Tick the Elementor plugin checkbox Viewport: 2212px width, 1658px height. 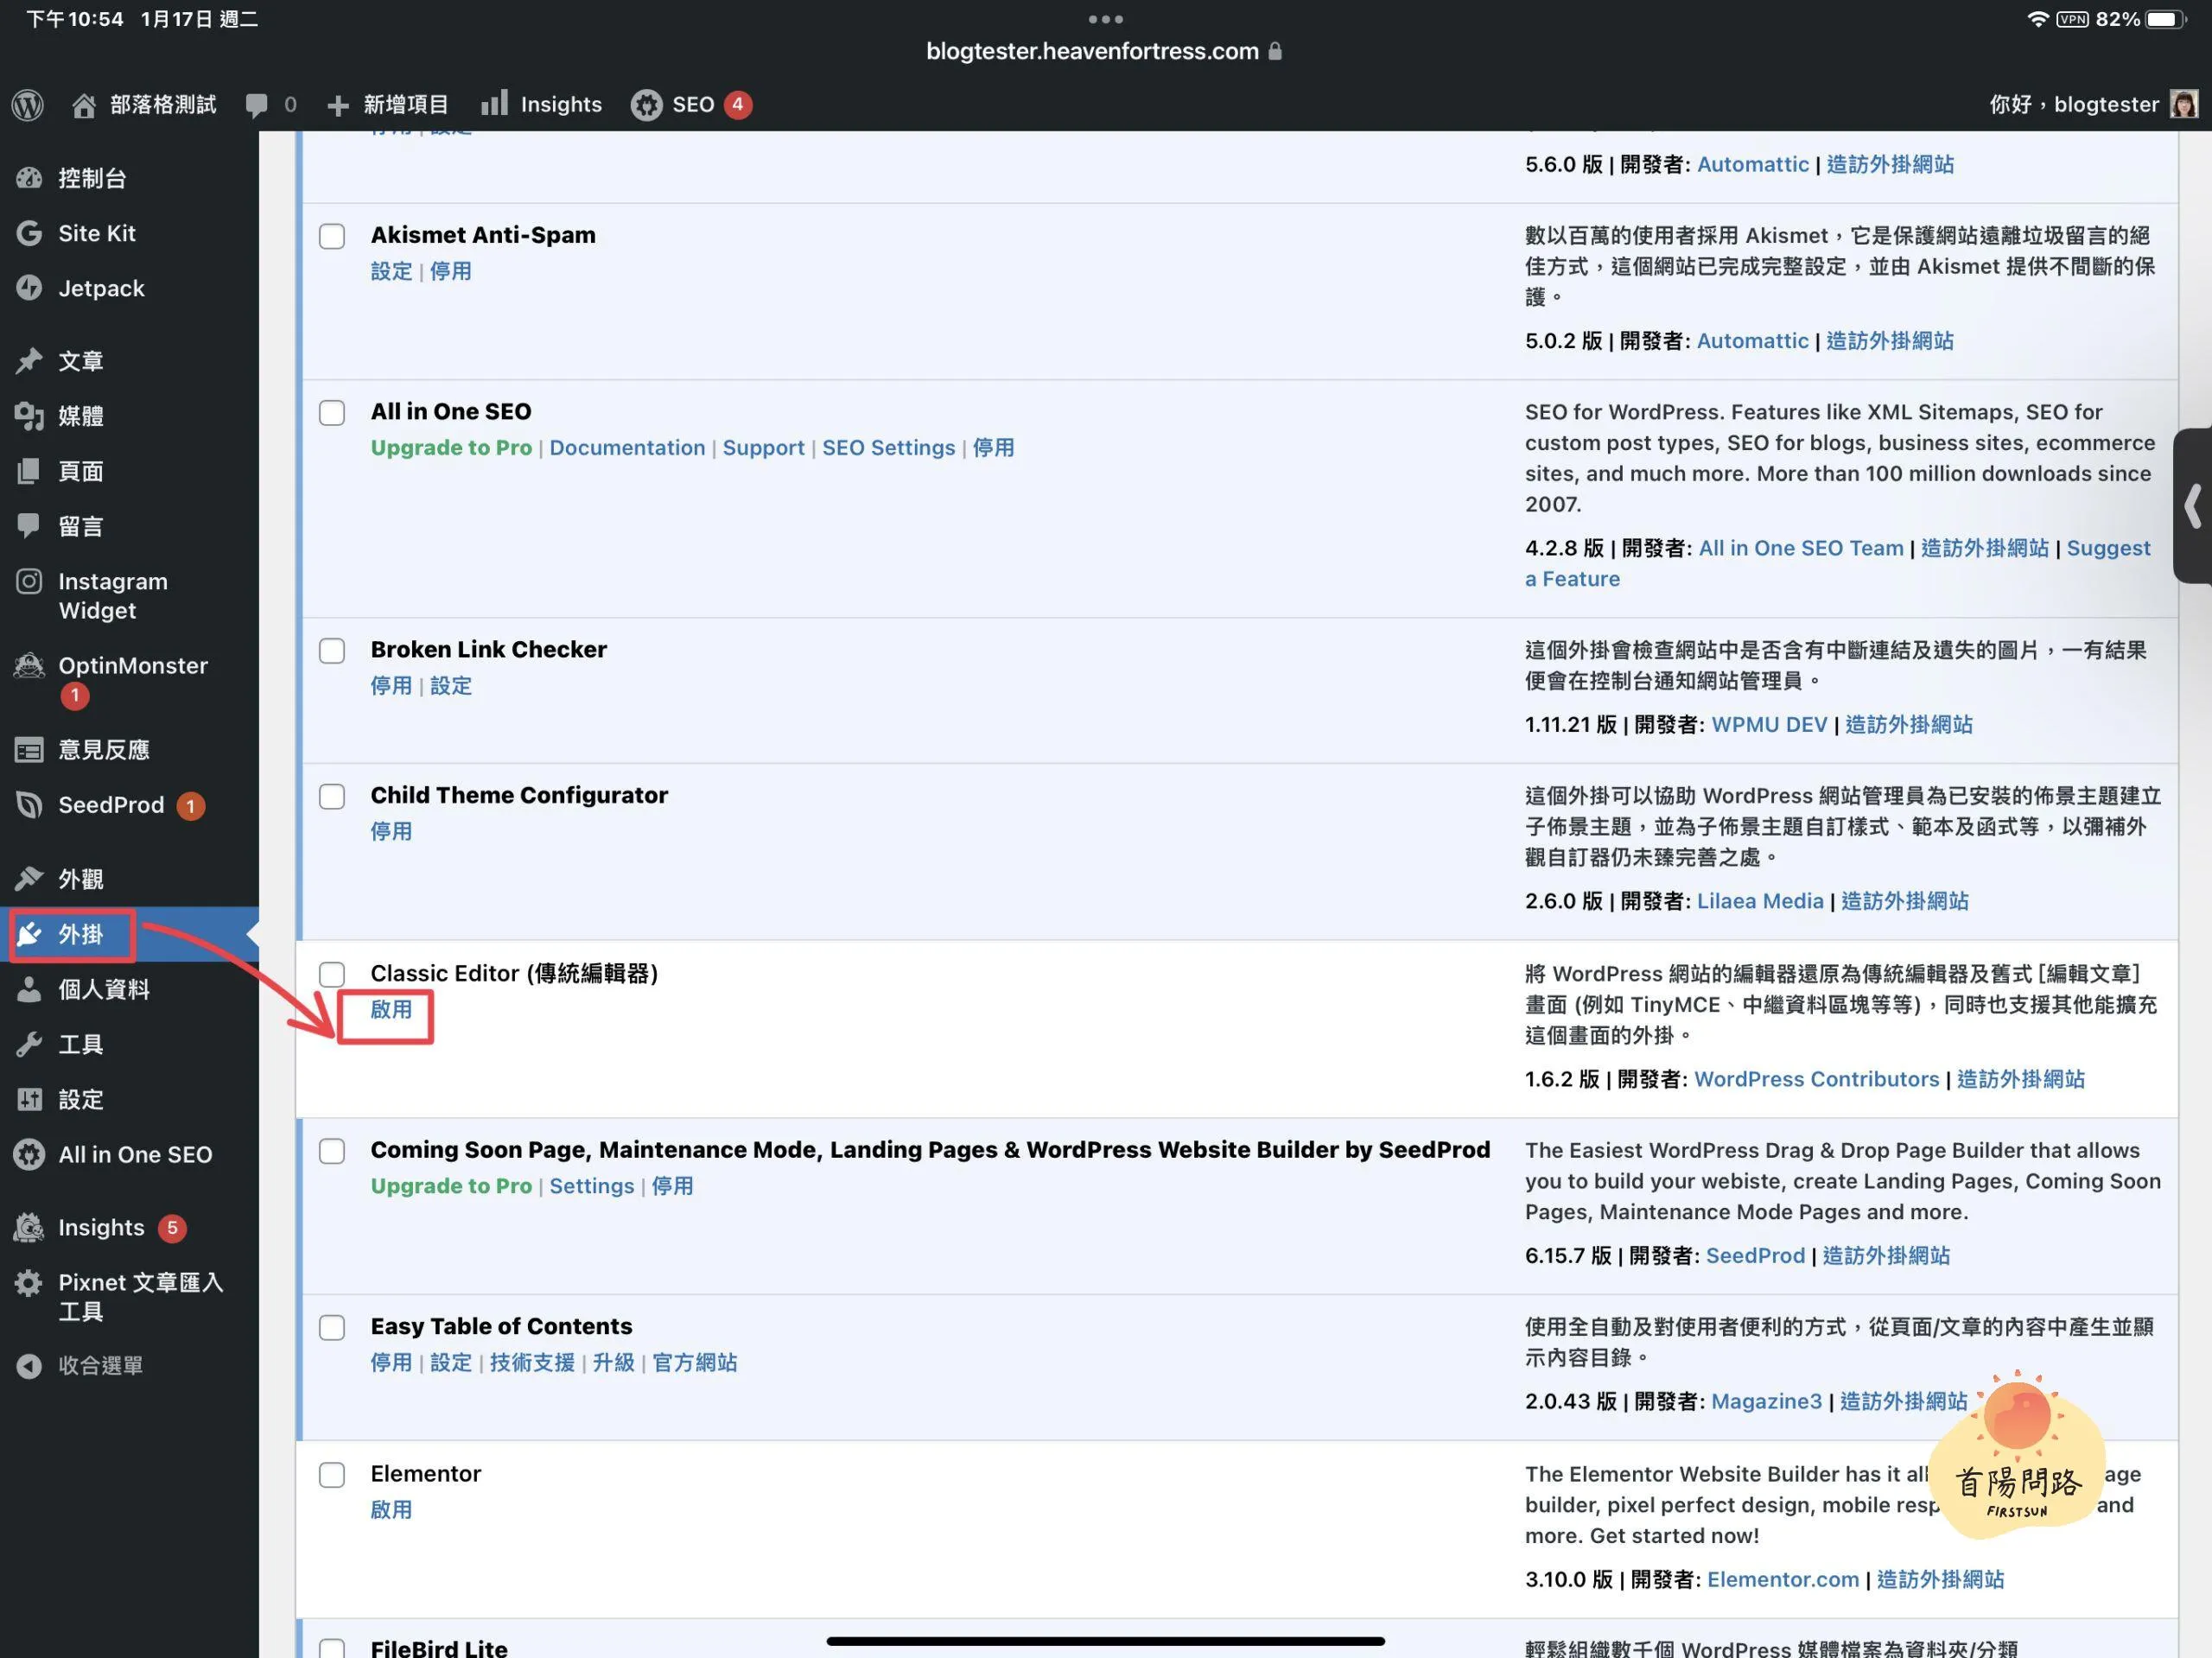[x=332, y=1475]
